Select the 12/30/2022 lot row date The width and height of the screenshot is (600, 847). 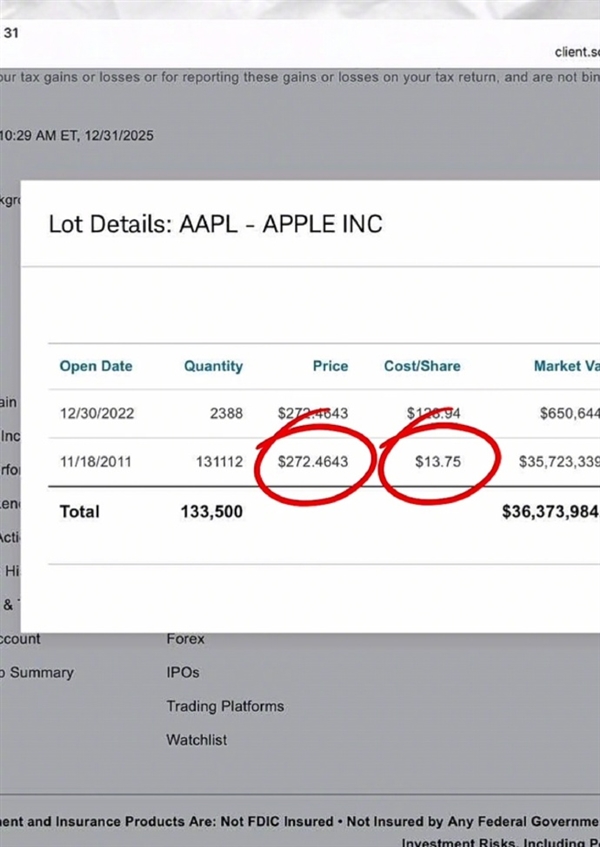96,413
